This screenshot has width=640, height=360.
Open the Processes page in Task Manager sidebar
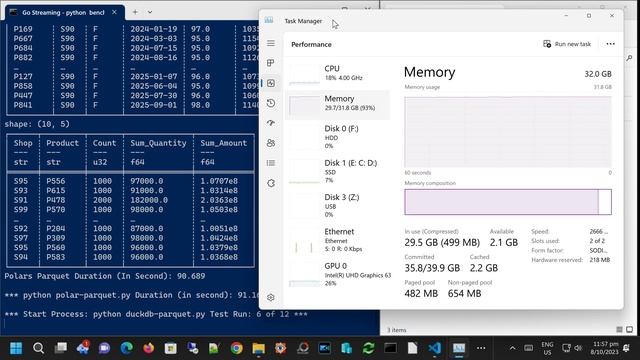[271, 63]
